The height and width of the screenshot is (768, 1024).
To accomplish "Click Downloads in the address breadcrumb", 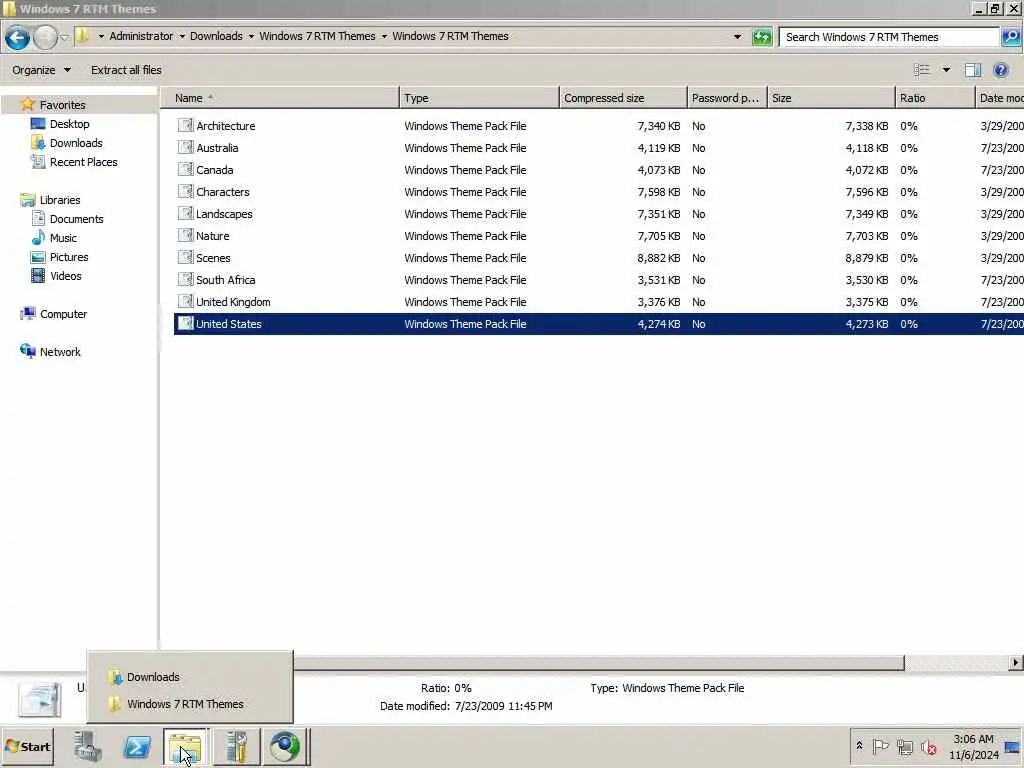I will coord(216,37).
